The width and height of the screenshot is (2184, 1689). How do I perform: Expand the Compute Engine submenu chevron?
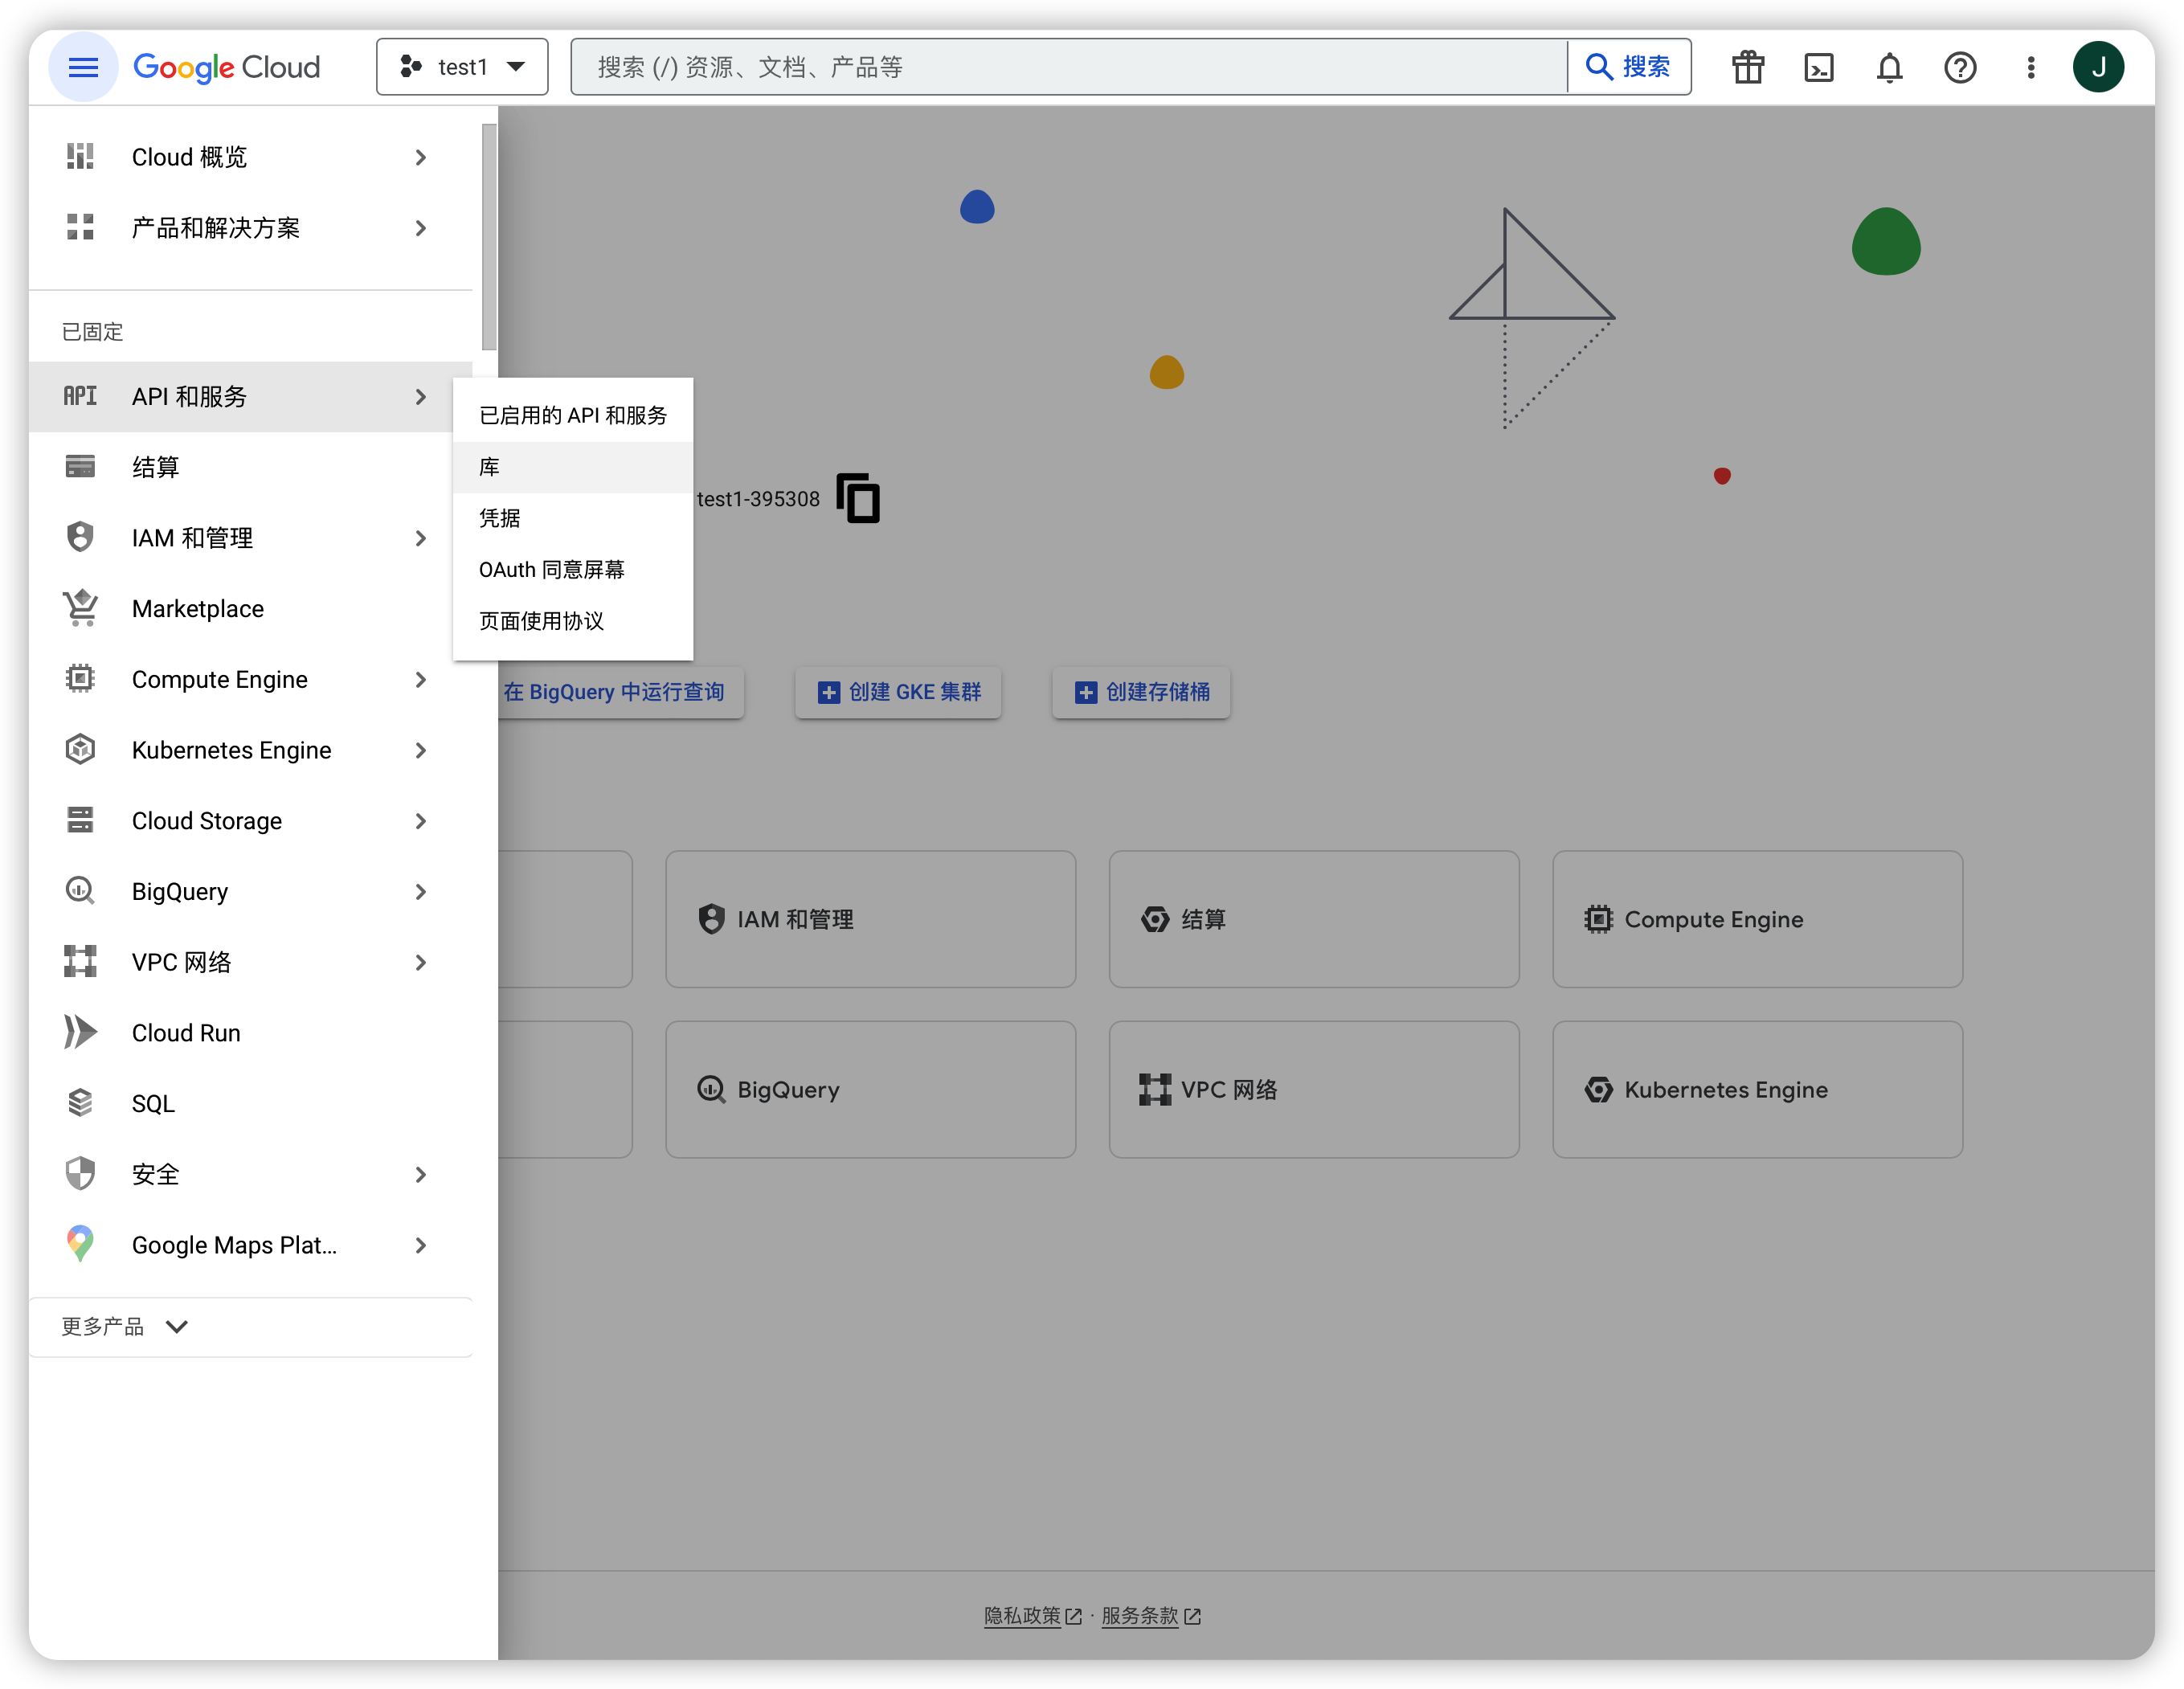(x=421, y=679)
